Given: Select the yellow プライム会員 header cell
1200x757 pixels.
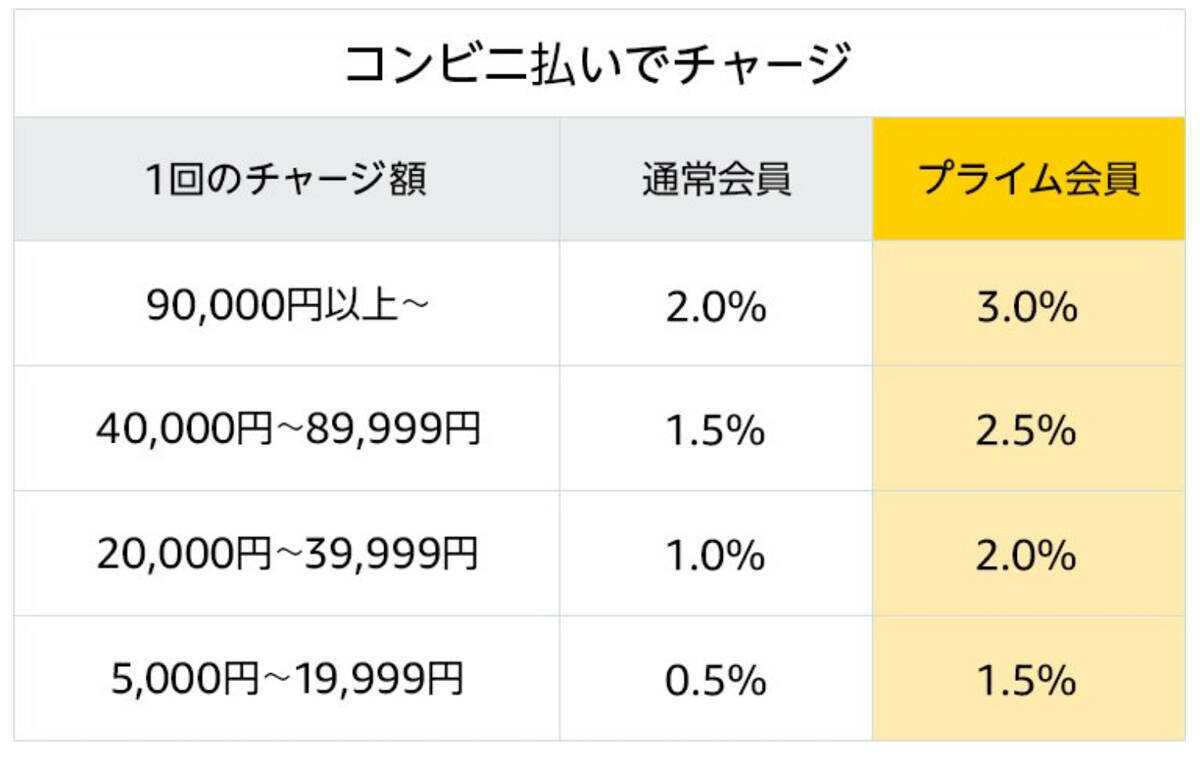Looking at the screenshot, I should click(1029, 181).
